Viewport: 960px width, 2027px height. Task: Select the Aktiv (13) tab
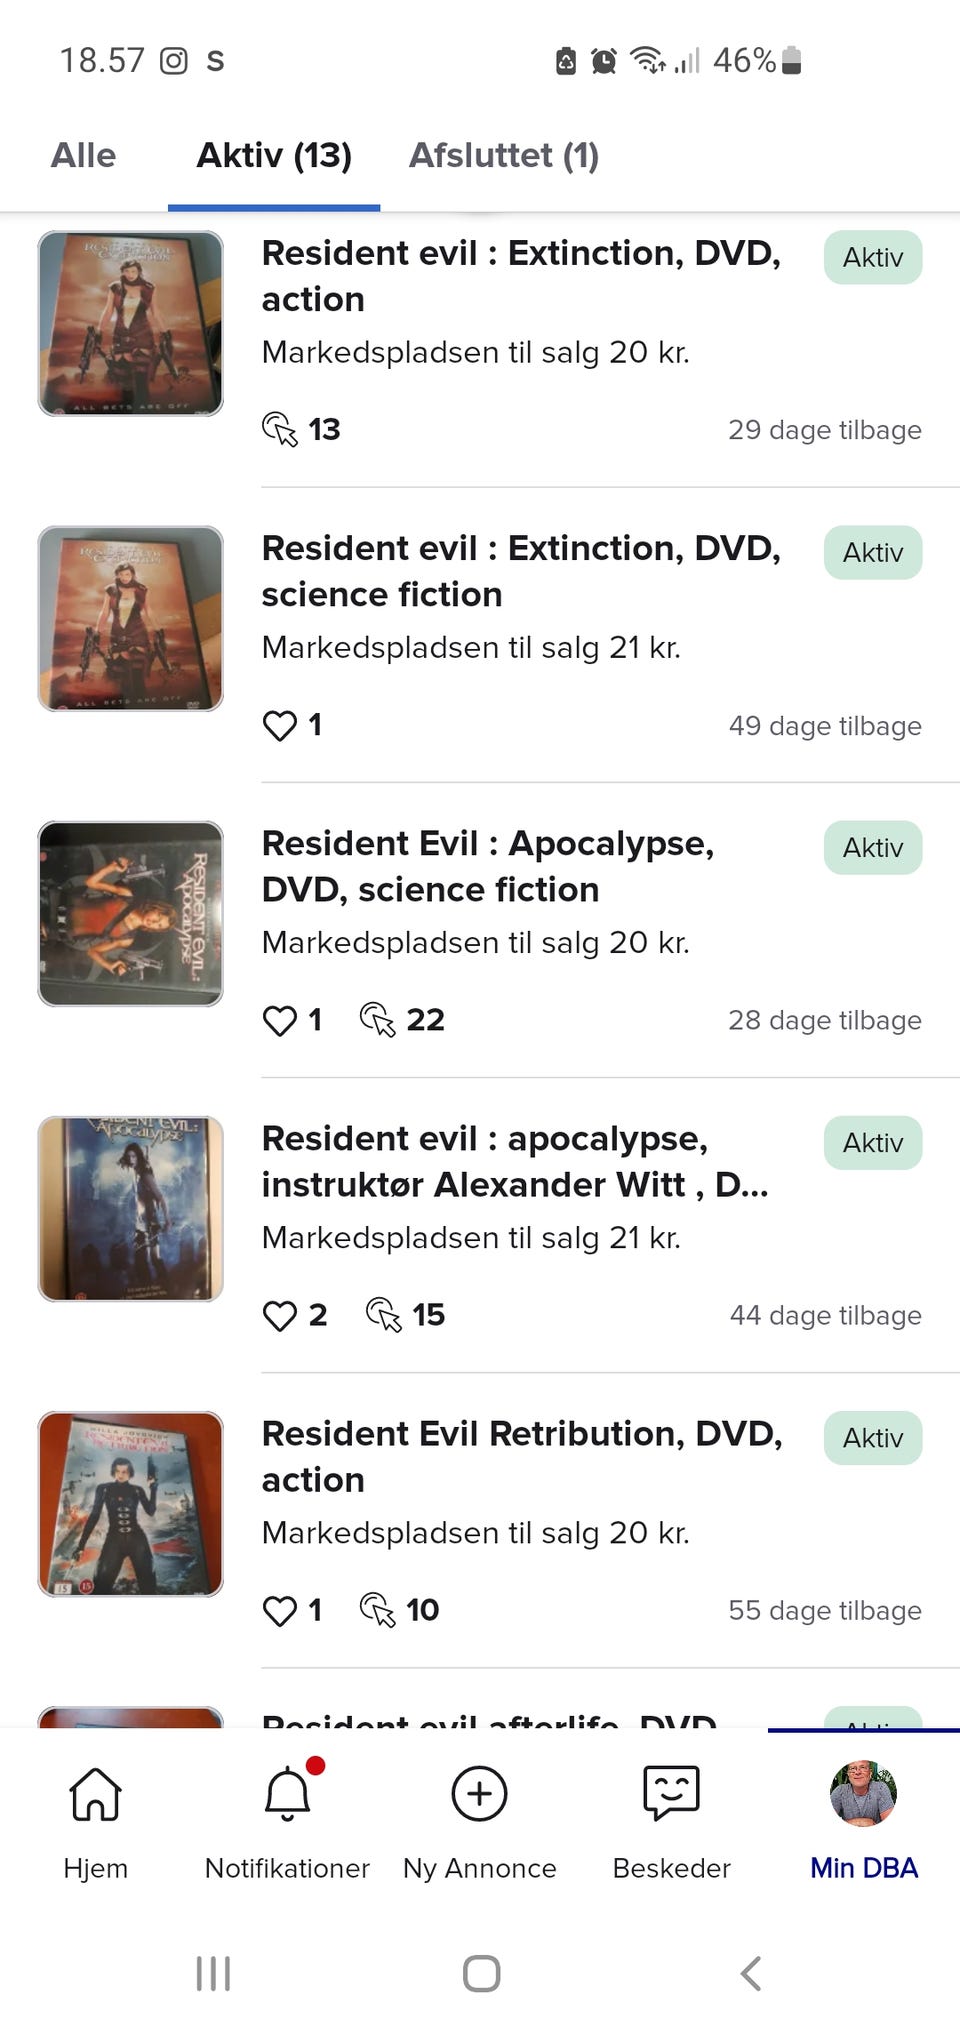(x=274, y=156)
